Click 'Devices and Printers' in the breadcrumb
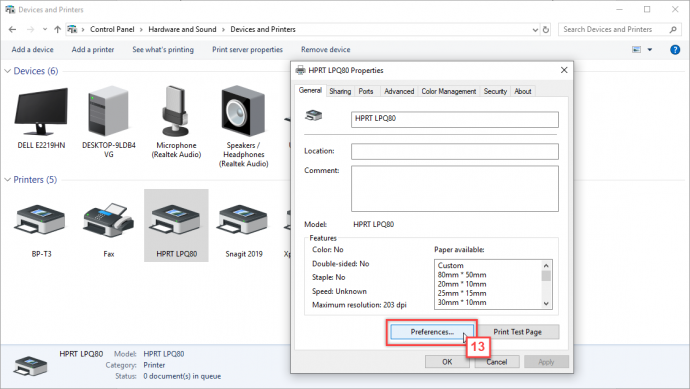This screenshot has height=389, width=690. pos(263,29)
